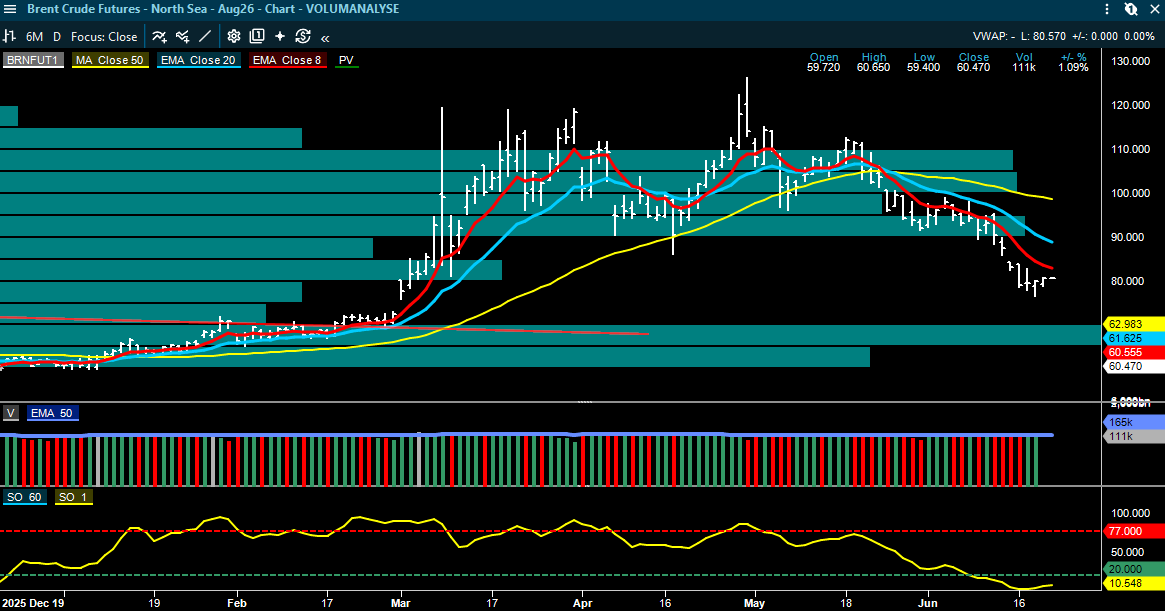Select the trend line drawing tool
This screenshot has width=1165, height=611.
[x=205, y=36]
